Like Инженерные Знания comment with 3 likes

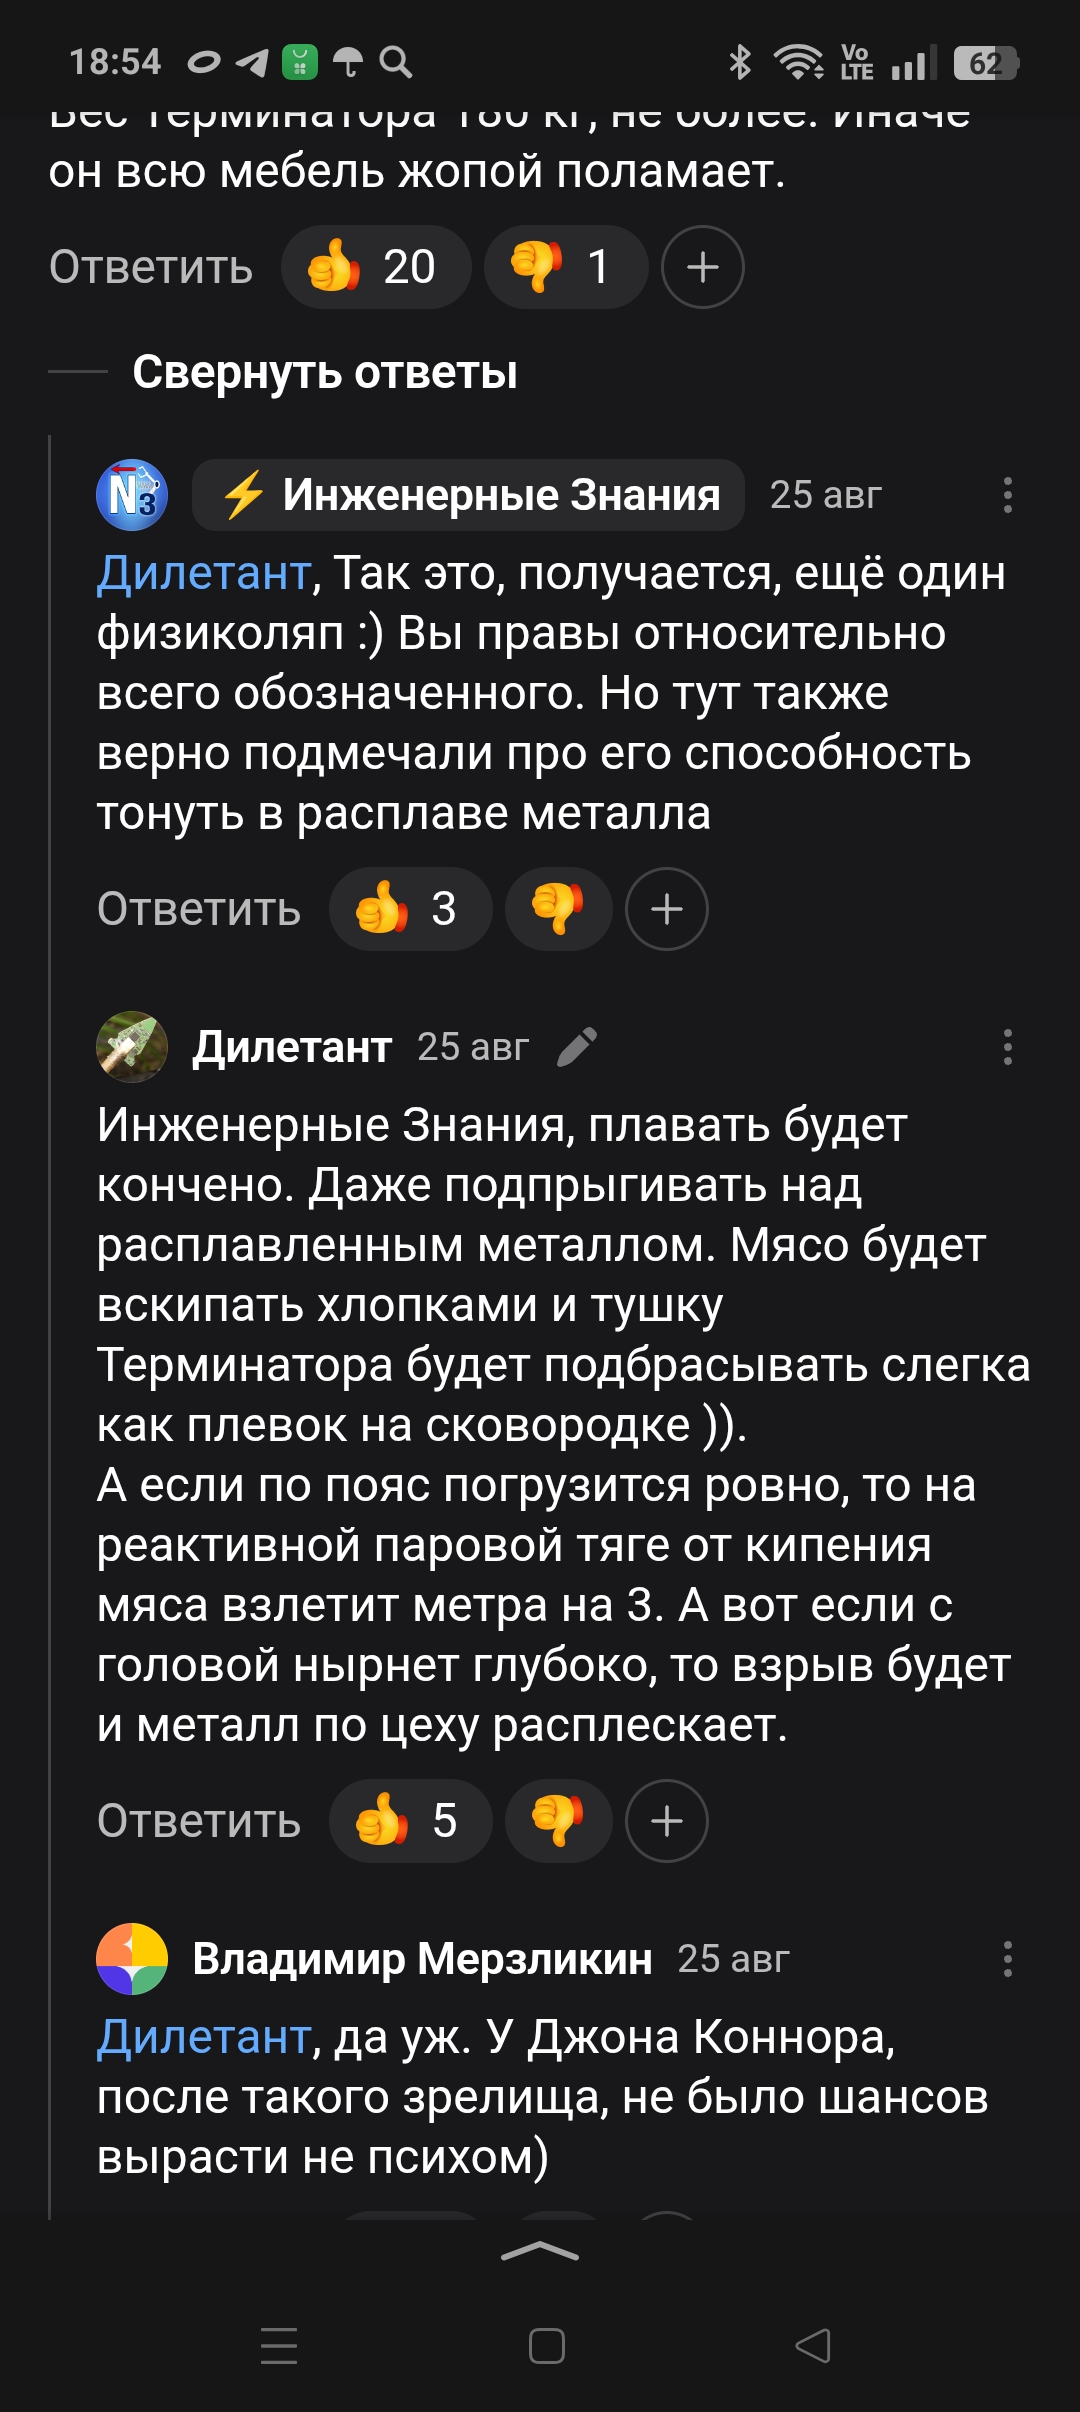[409, 909]
